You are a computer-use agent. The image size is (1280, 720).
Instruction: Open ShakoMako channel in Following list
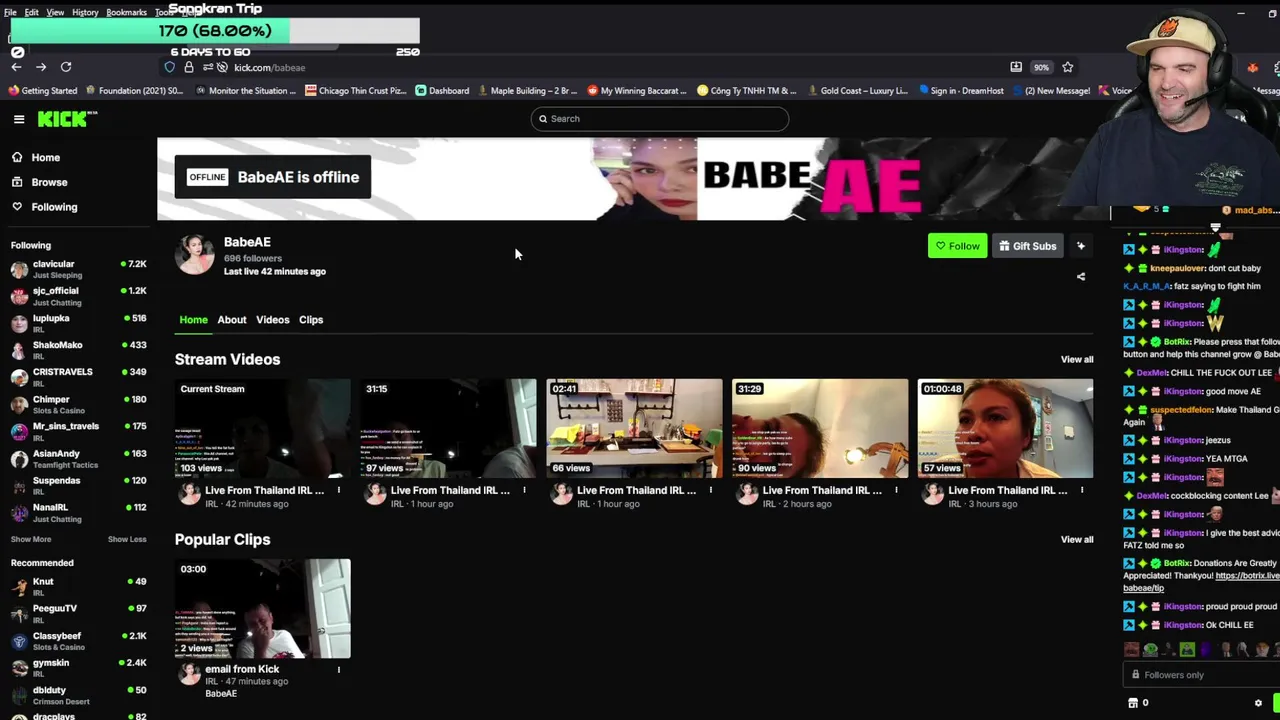click(x=78, y=350)
